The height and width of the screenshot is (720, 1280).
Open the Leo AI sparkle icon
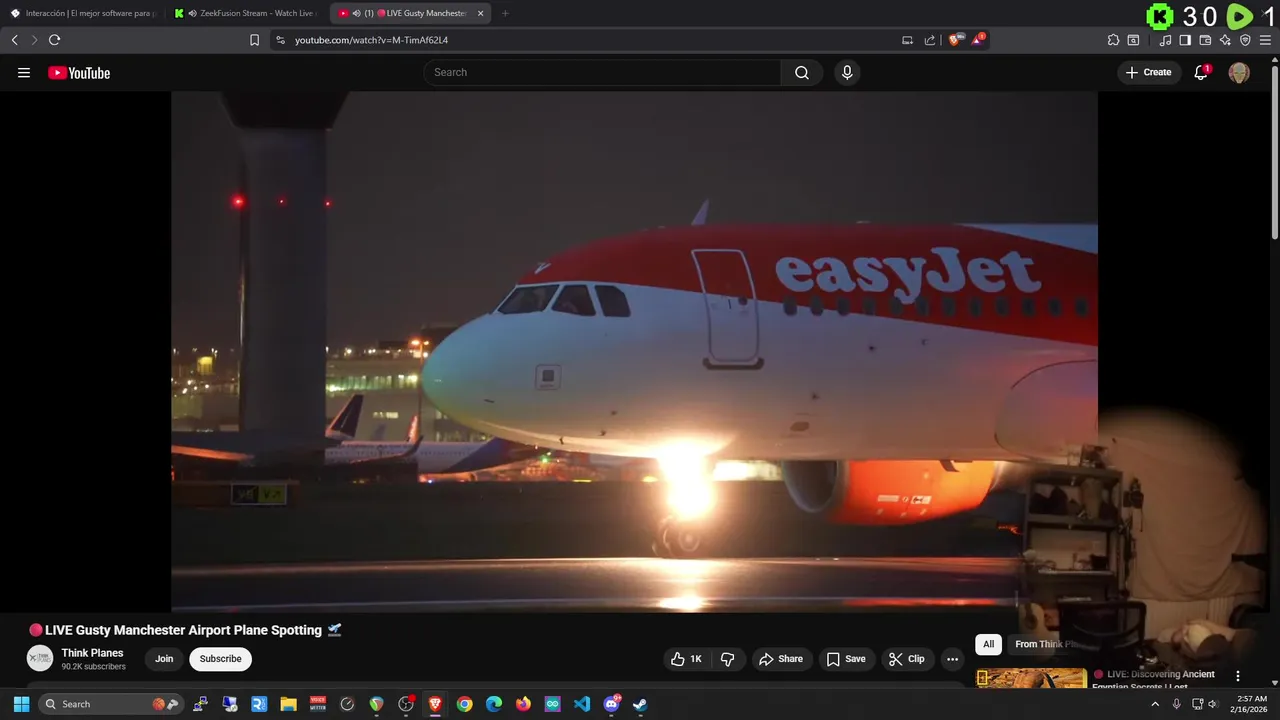click(x=1226, y=40)
